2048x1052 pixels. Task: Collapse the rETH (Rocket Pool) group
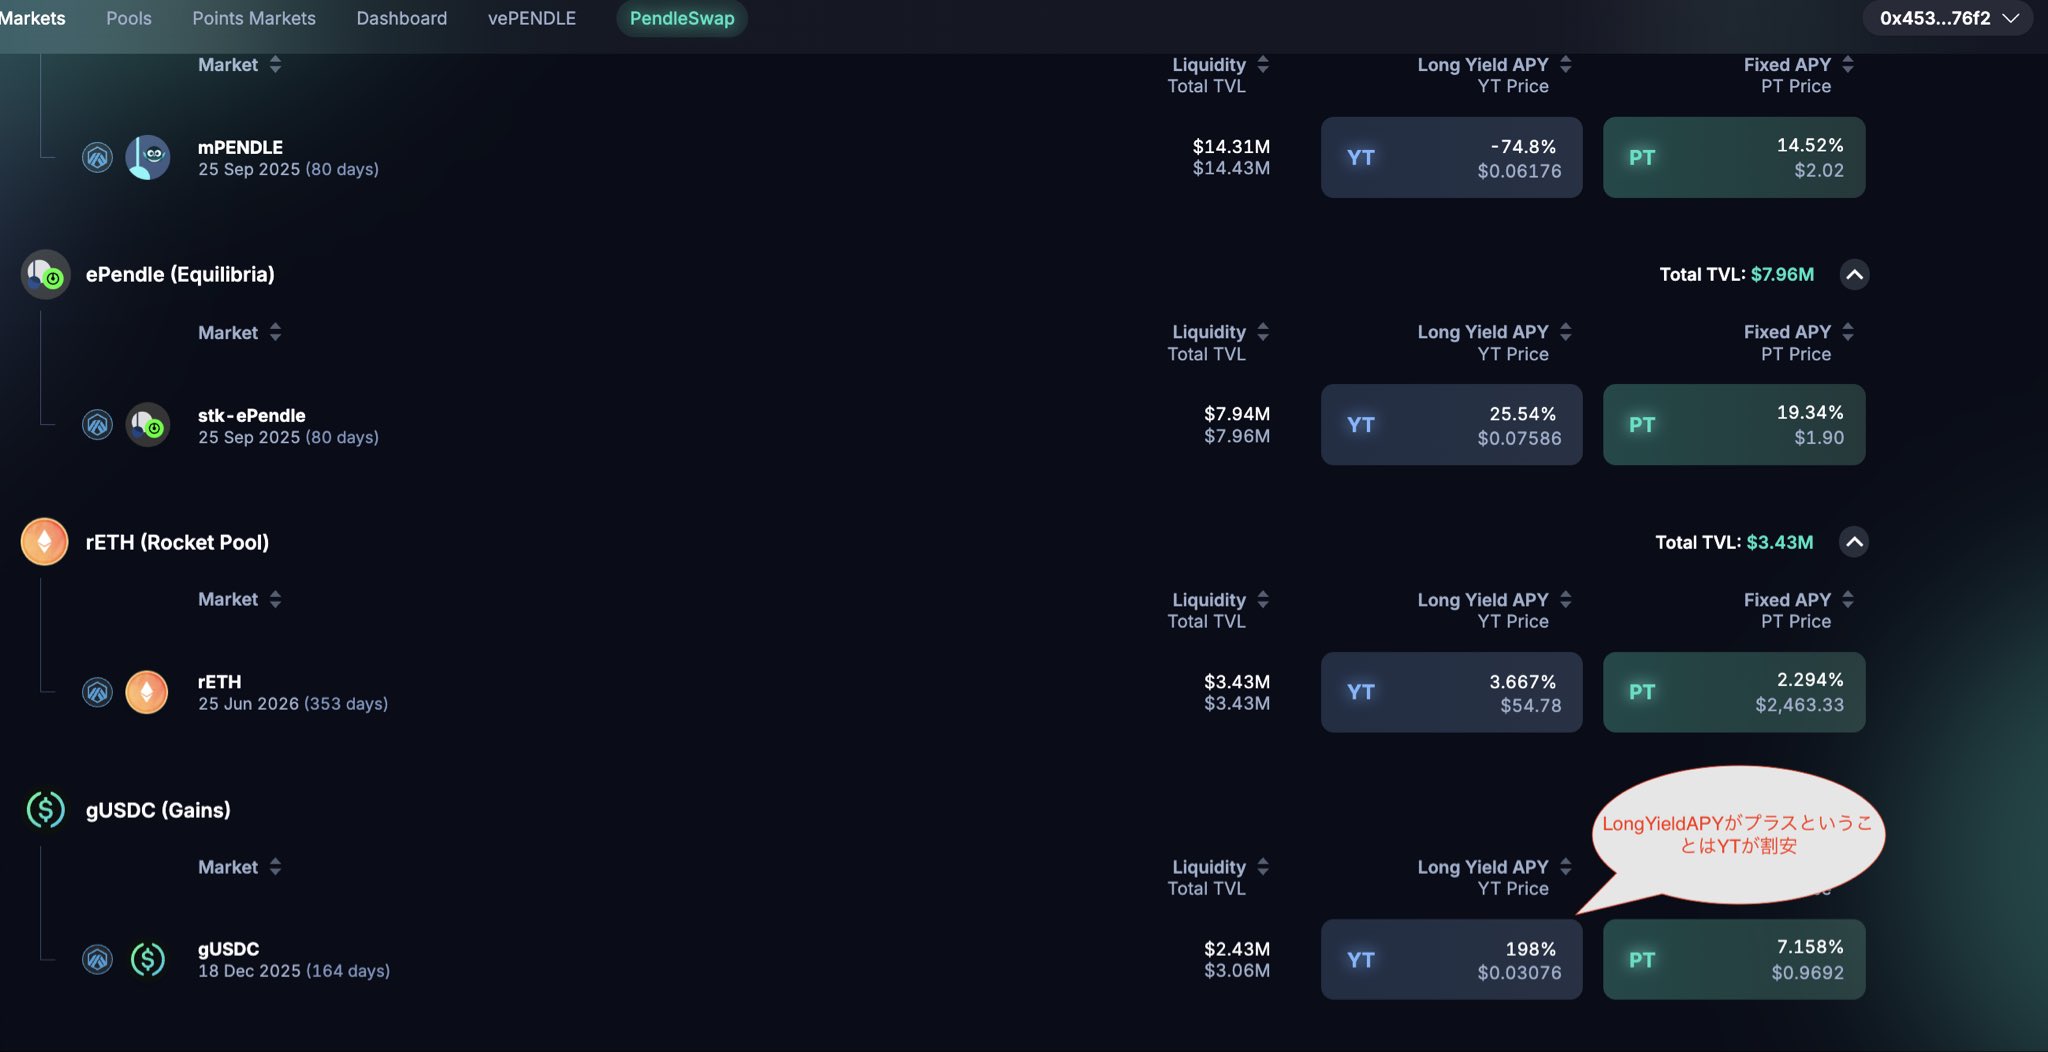click(1854, 542)
